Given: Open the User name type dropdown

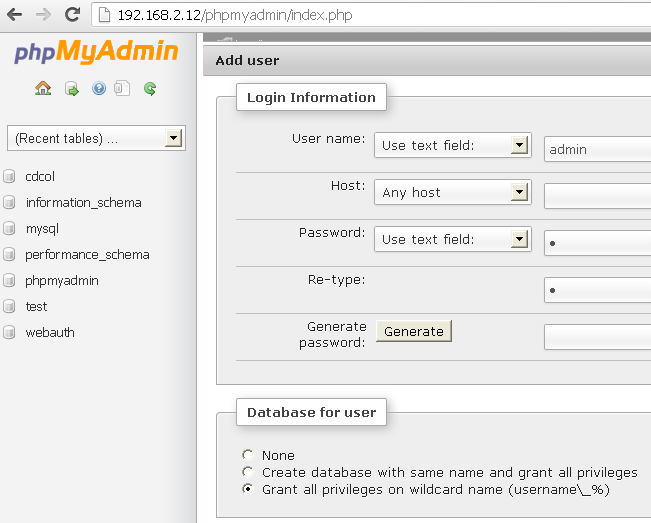Looking at the screenshot, I should click(452, 146).
